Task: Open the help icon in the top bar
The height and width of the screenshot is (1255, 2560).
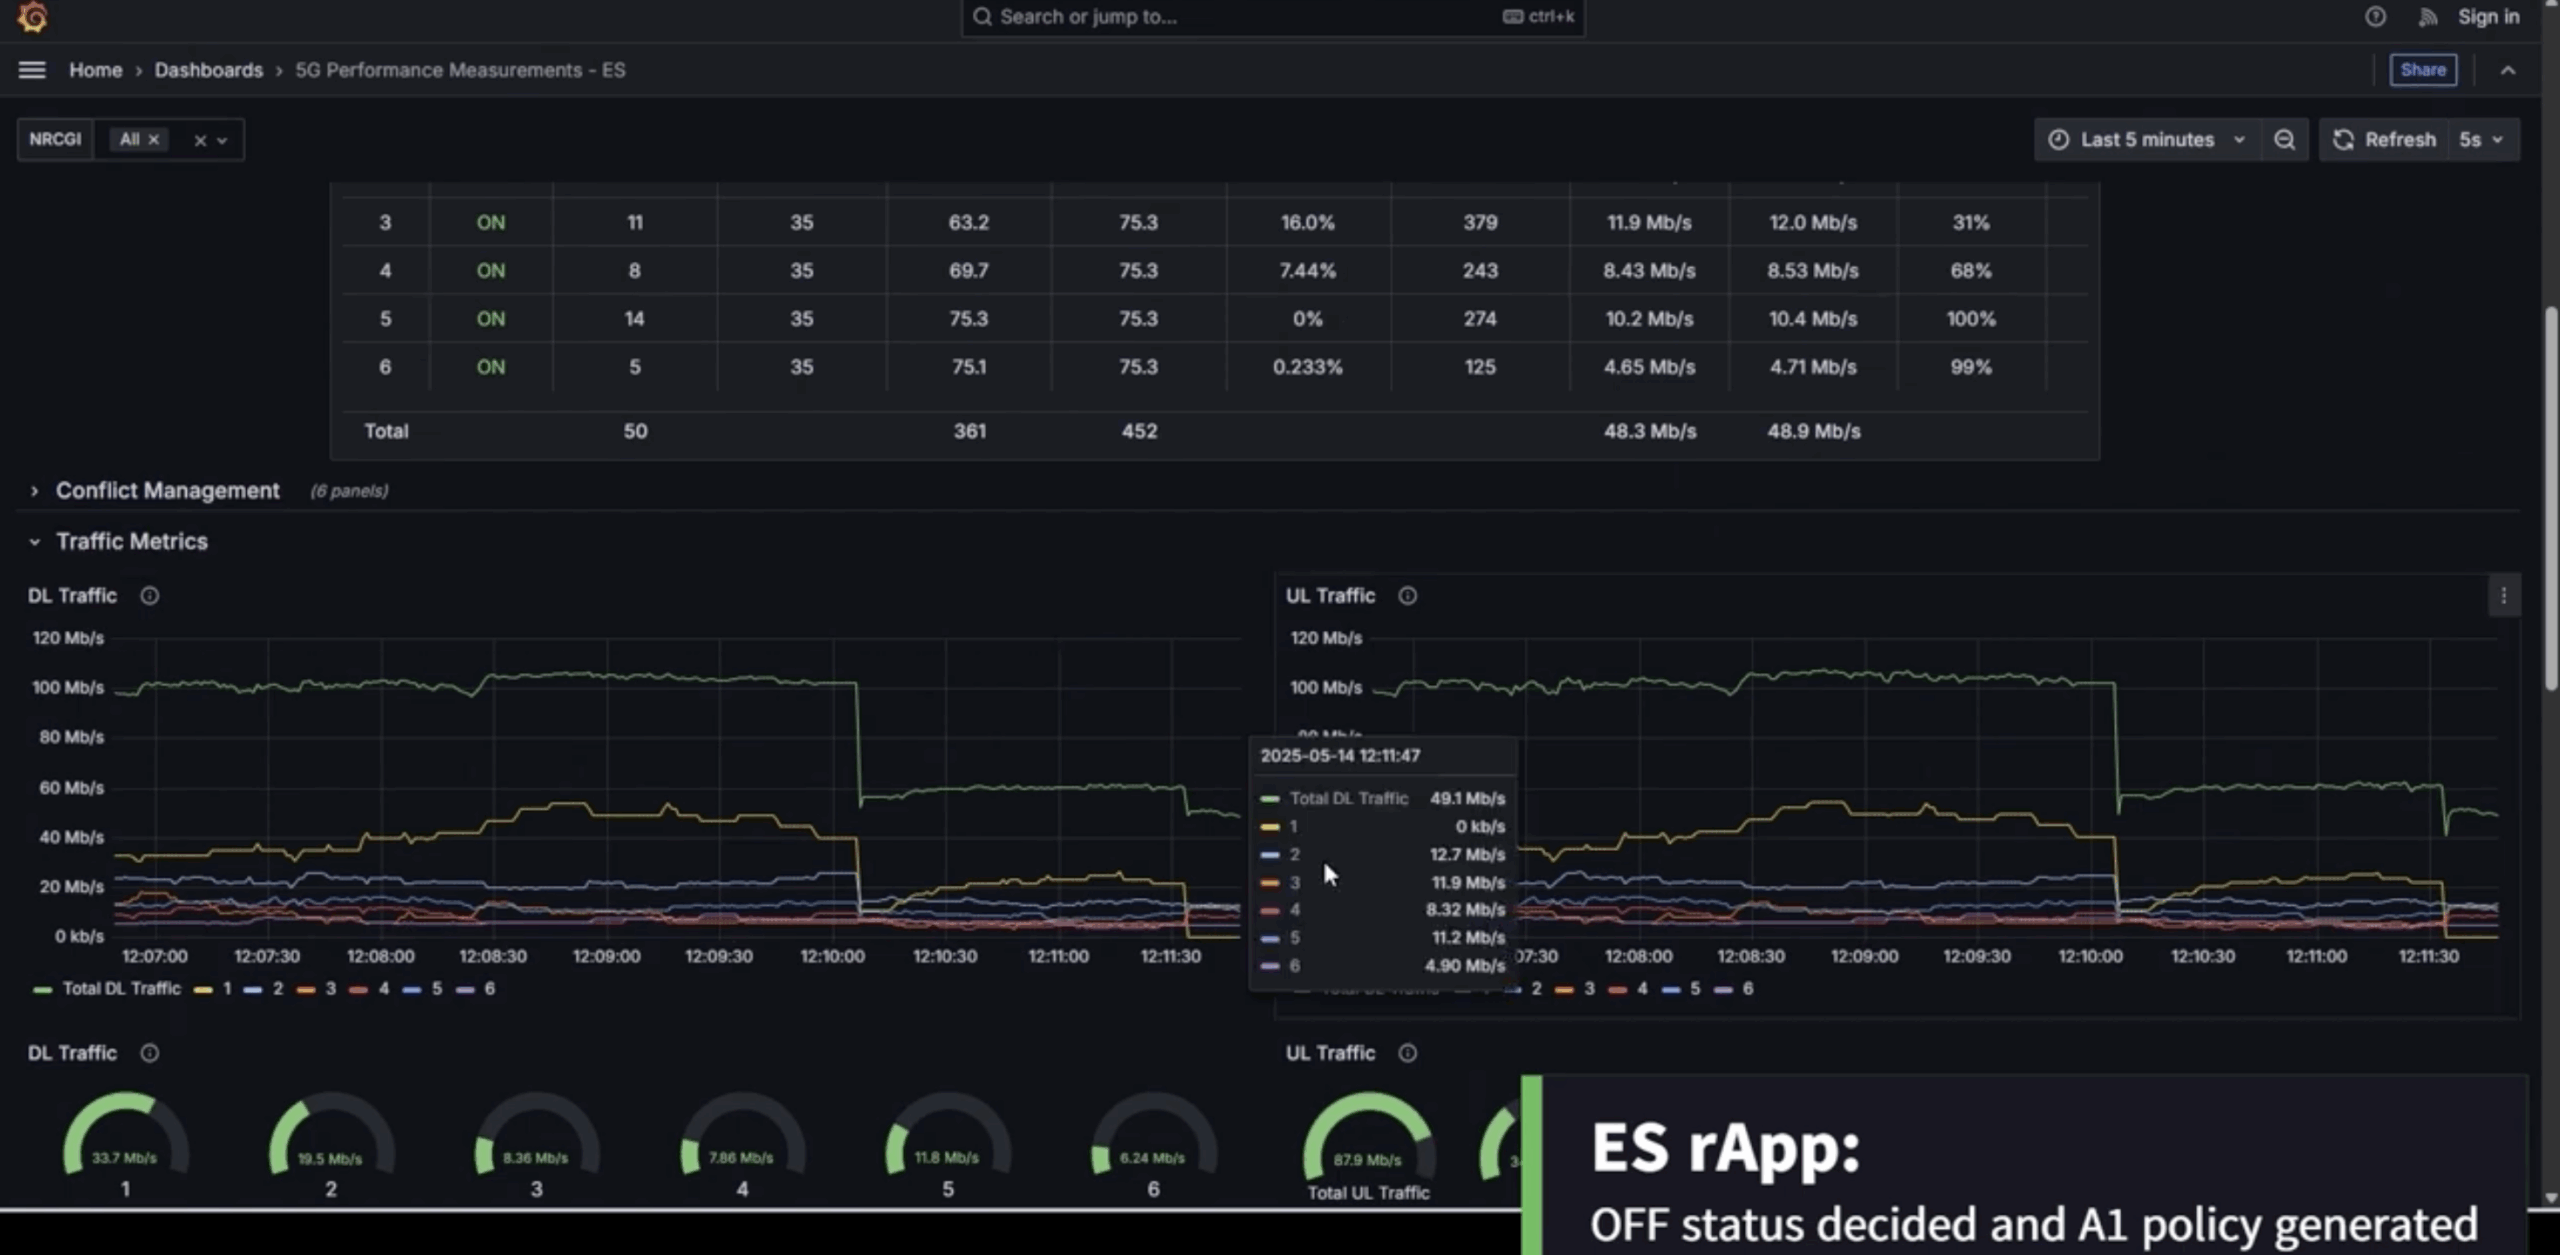Action: 2376,17
